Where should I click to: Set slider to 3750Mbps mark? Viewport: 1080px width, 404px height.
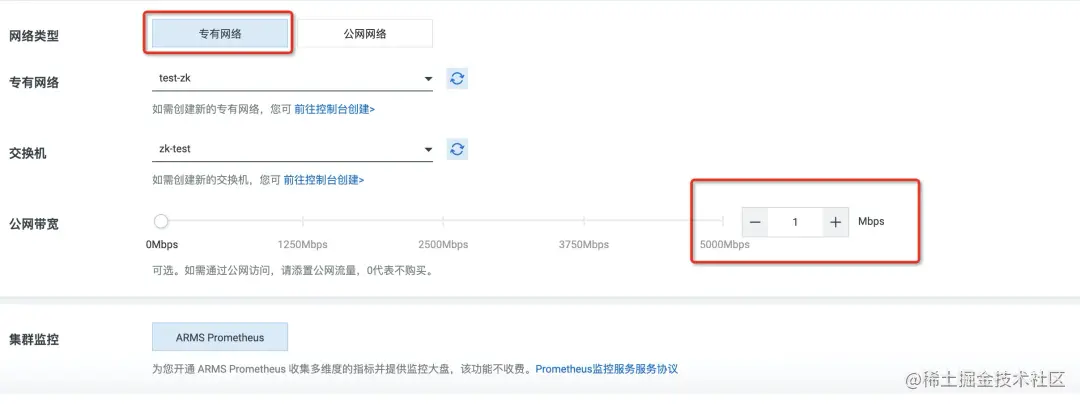pyautogui.click(x=584, y=221)
